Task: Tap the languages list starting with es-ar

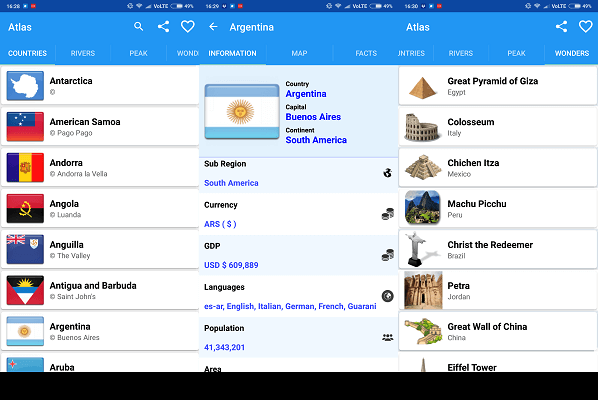Action: [x=290, y=306]
